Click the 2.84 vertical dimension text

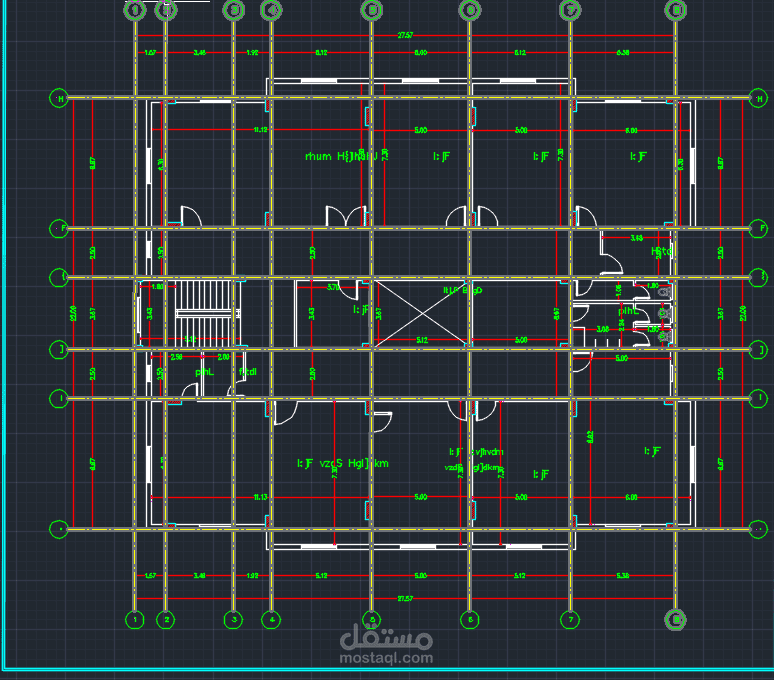621,324
